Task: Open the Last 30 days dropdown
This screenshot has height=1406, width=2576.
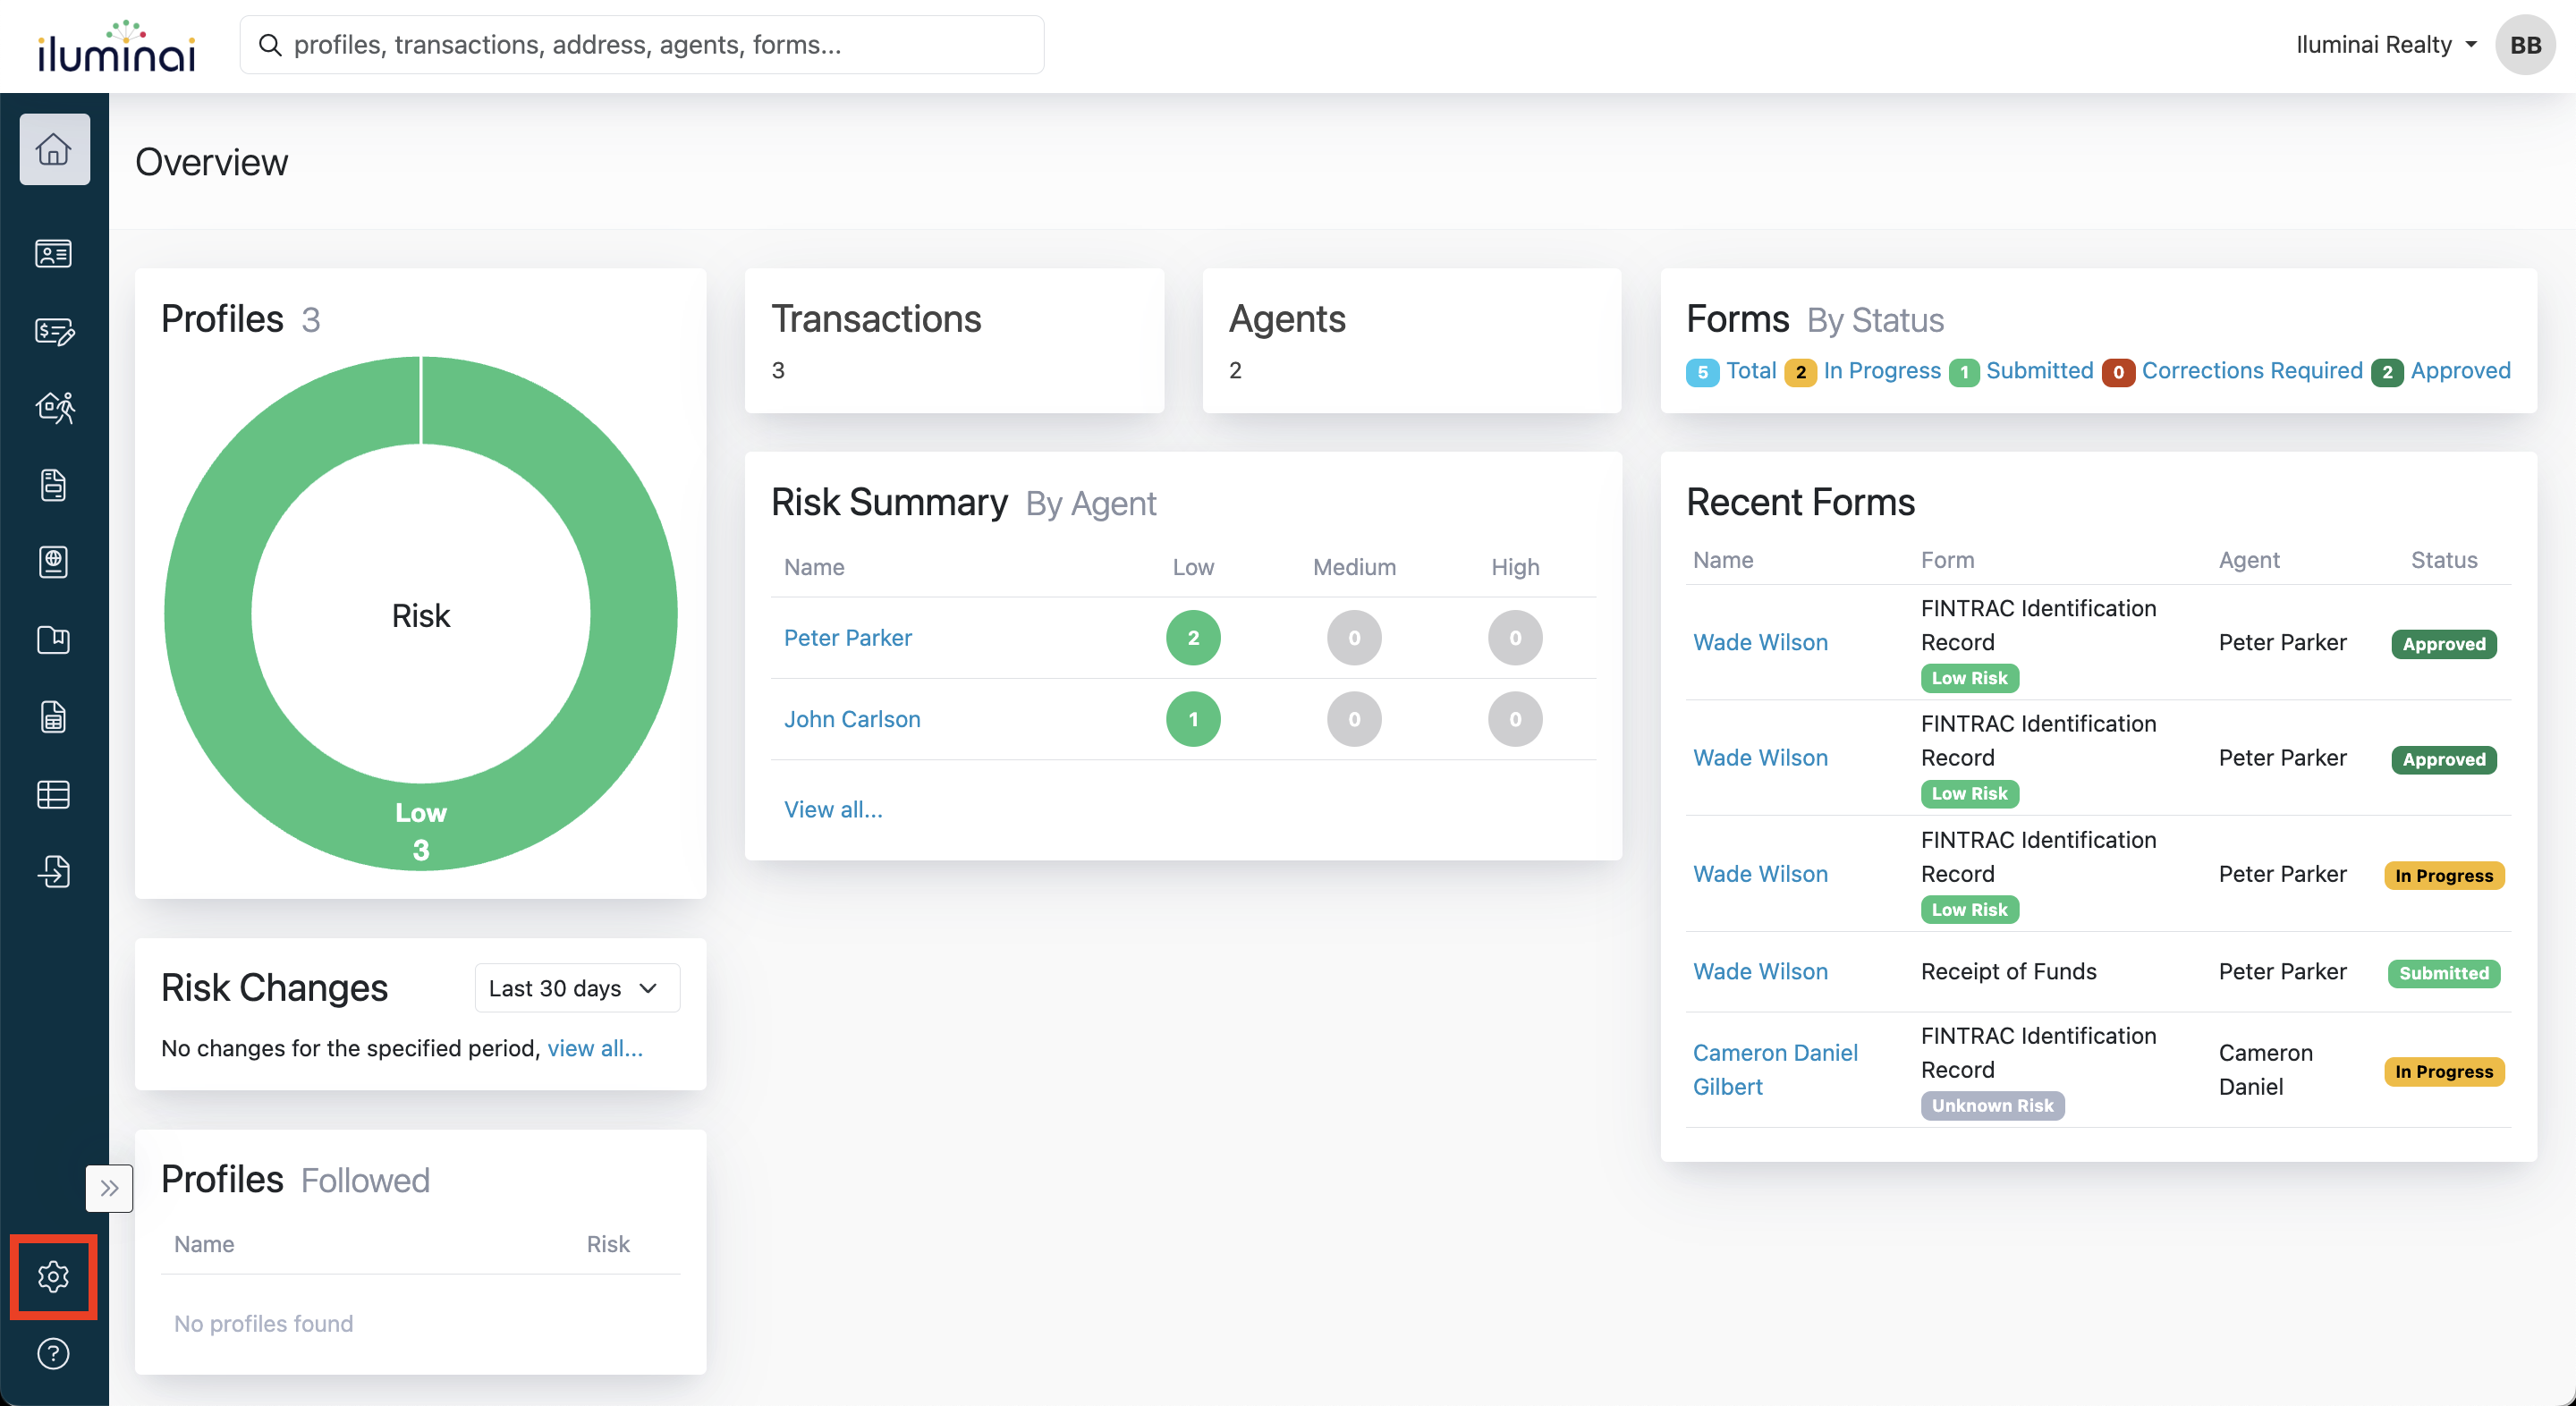Action: tap(576, 988)
